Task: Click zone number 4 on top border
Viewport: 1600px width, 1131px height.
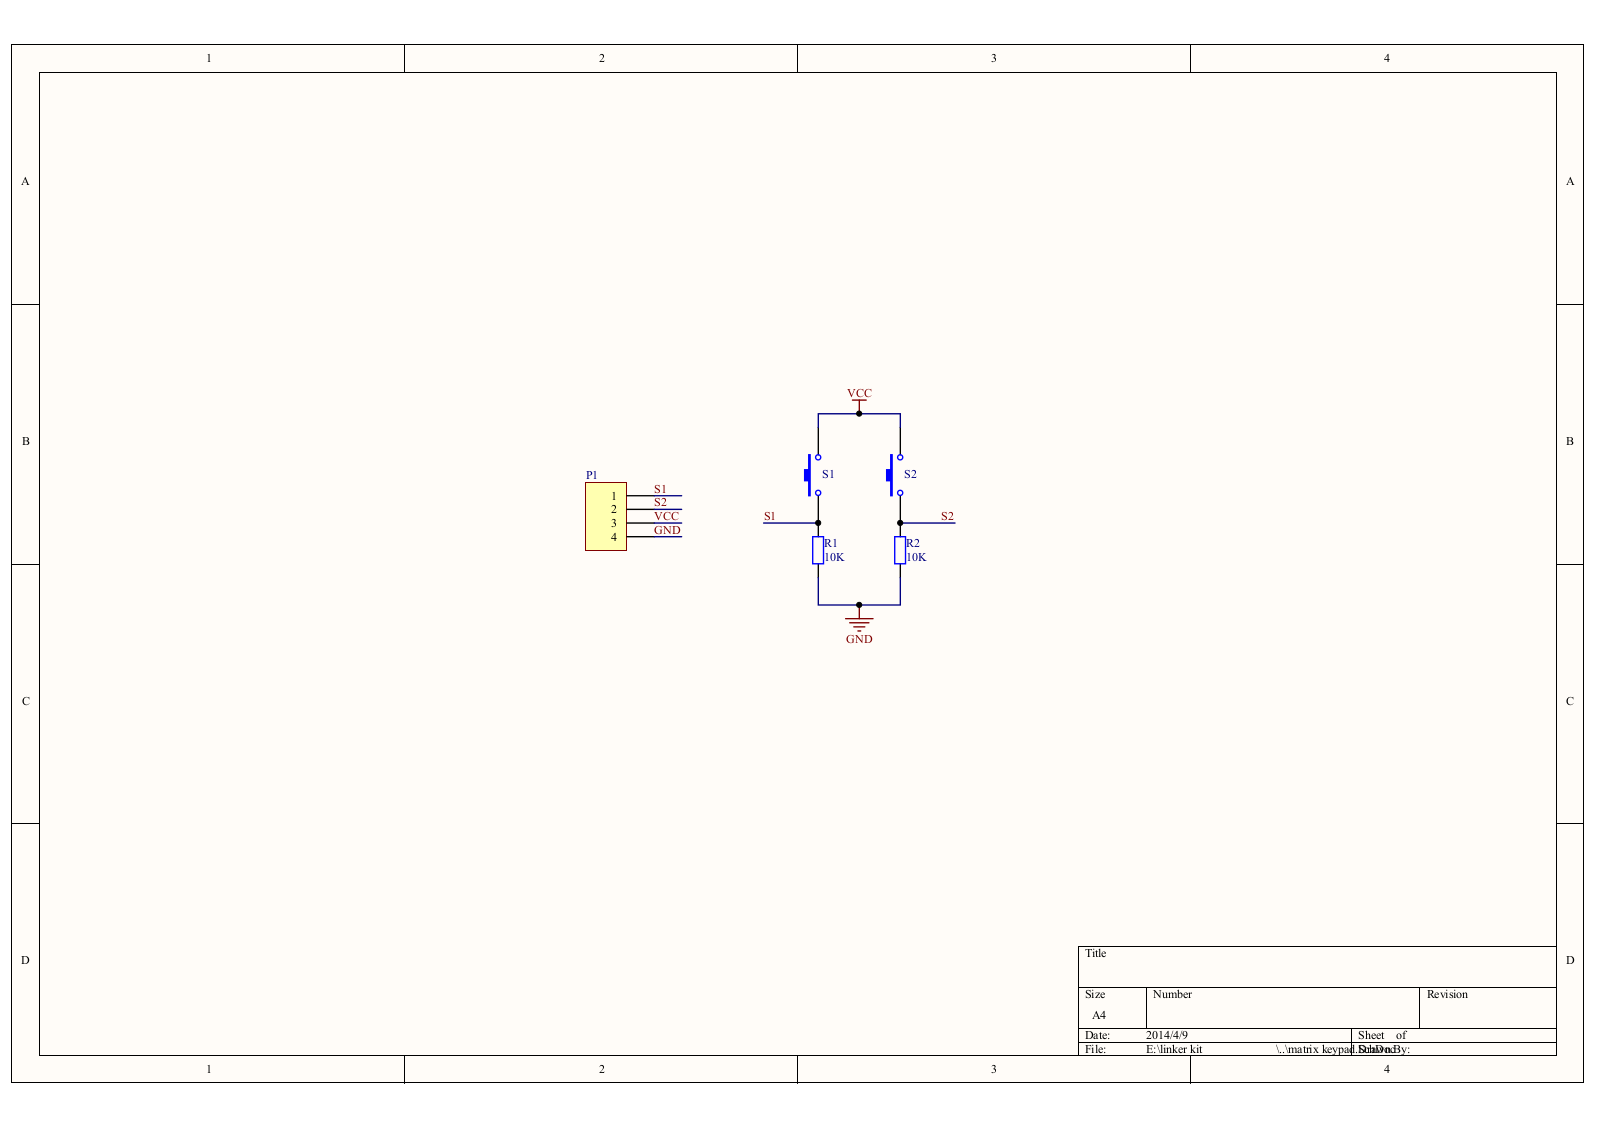Action: click(1387, 58)
